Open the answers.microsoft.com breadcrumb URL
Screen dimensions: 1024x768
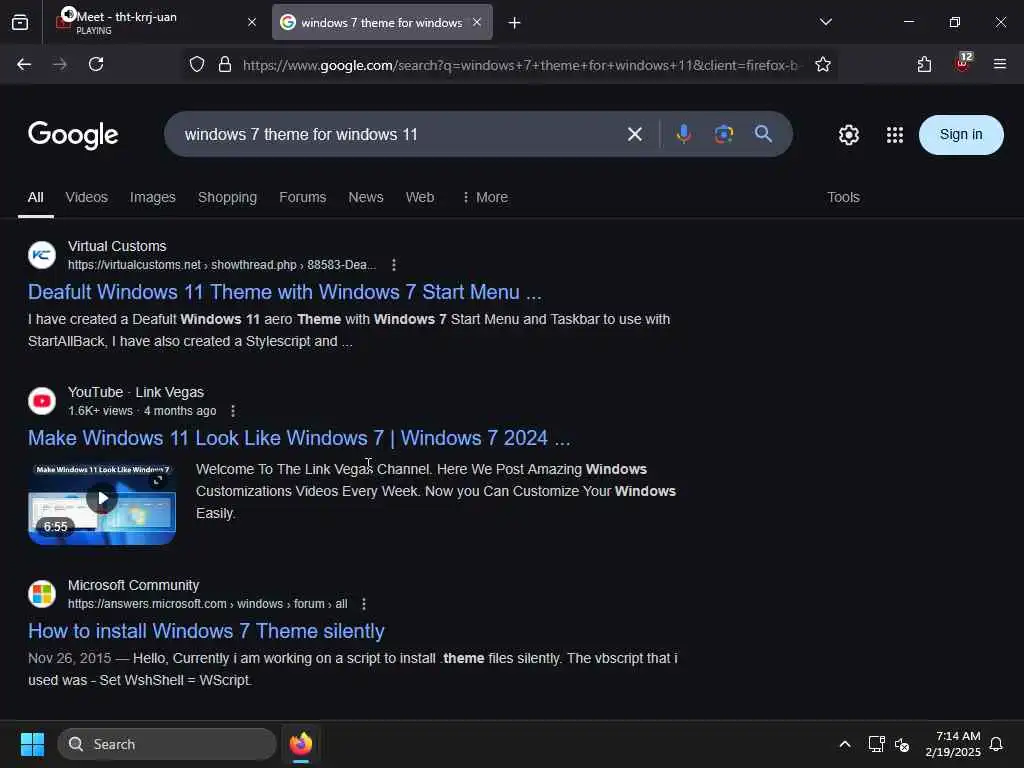tap(208, 604)
